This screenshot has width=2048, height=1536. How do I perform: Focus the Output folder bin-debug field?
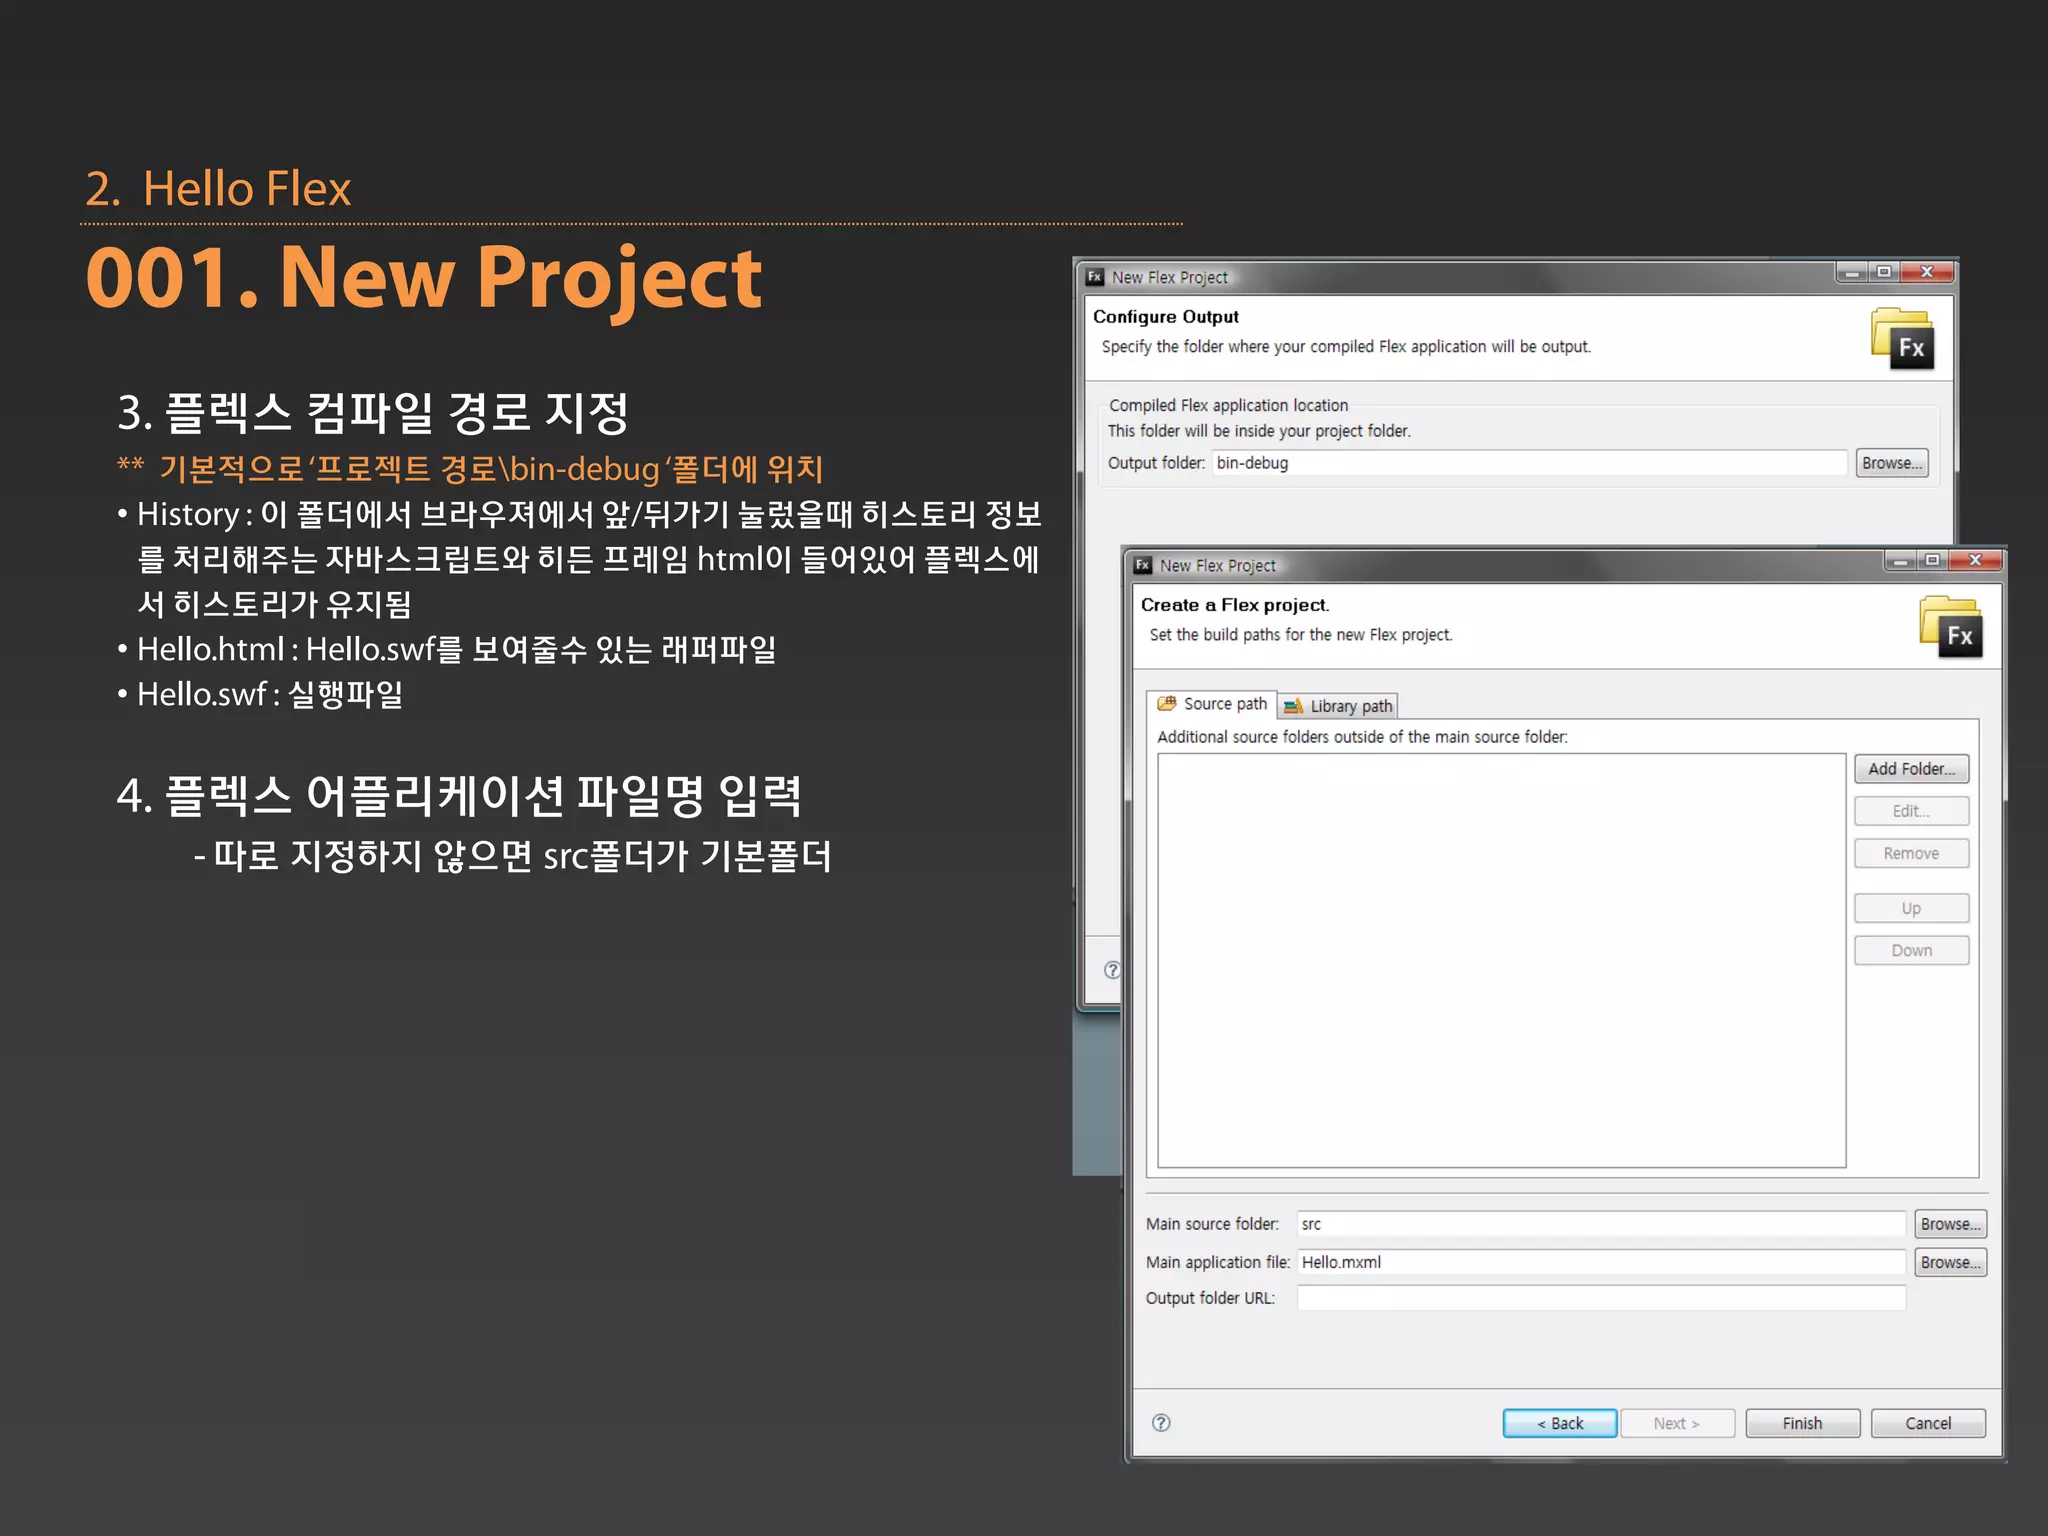1530,463
